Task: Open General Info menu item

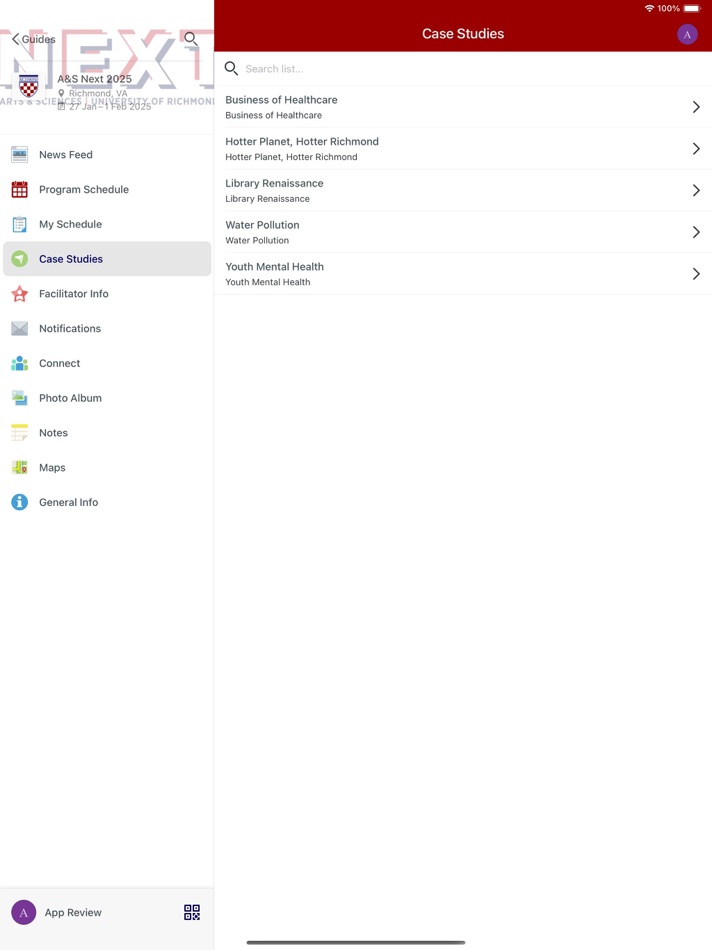Action: pos(107,502)
